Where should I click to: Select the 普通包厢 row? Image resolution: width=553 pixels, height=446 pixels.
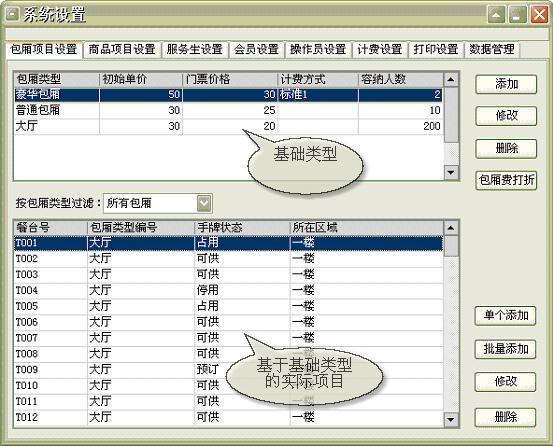[229, 110]
